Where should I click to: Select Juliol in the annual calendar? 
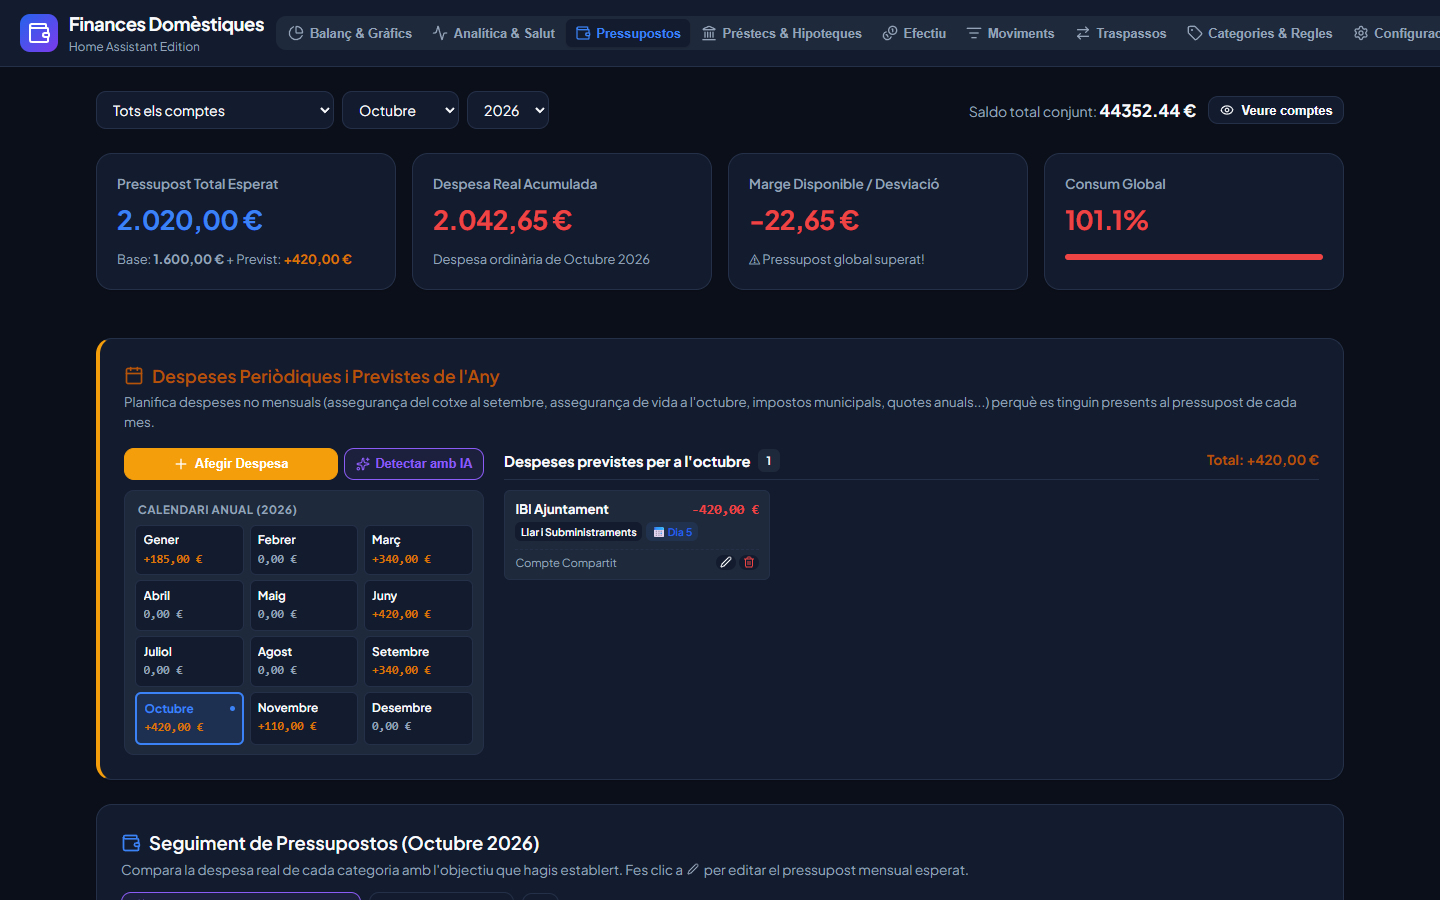pos(189,662)
